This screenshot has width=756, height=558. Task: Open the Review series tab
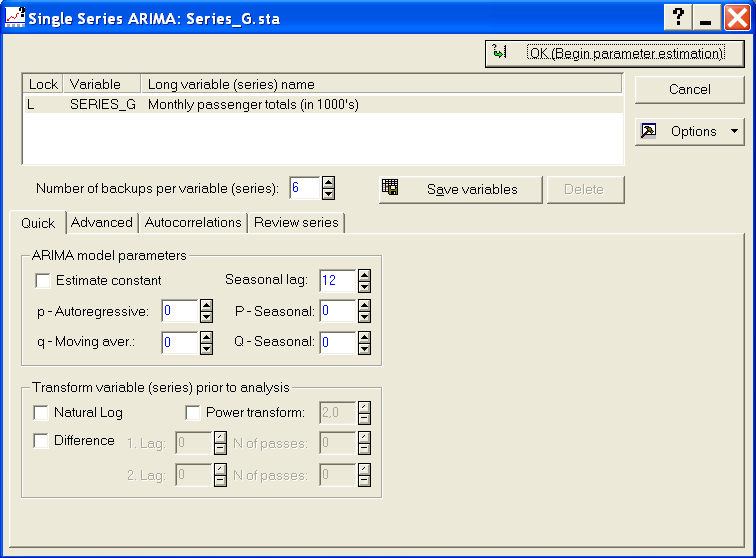click(296, 222)
